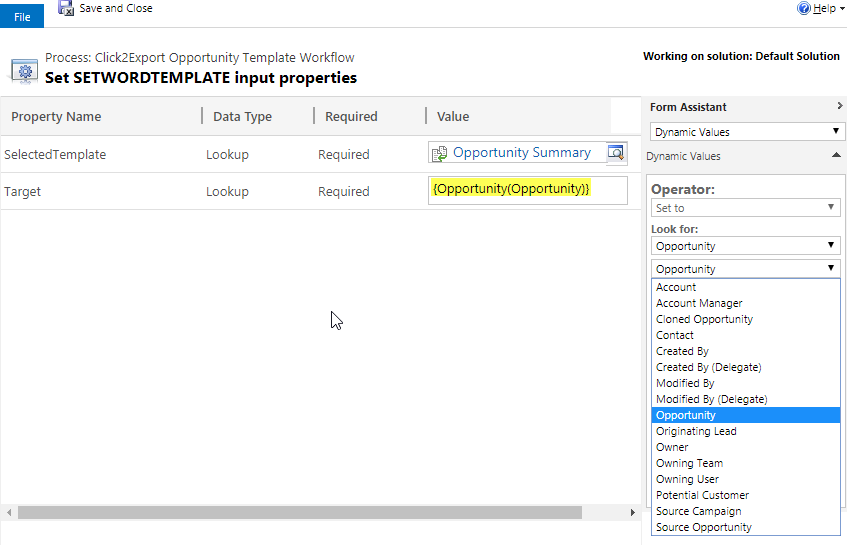Open the Look for Opportunity dropdown
The width and height of the screenshot is (847, 545).
(745, 246)
